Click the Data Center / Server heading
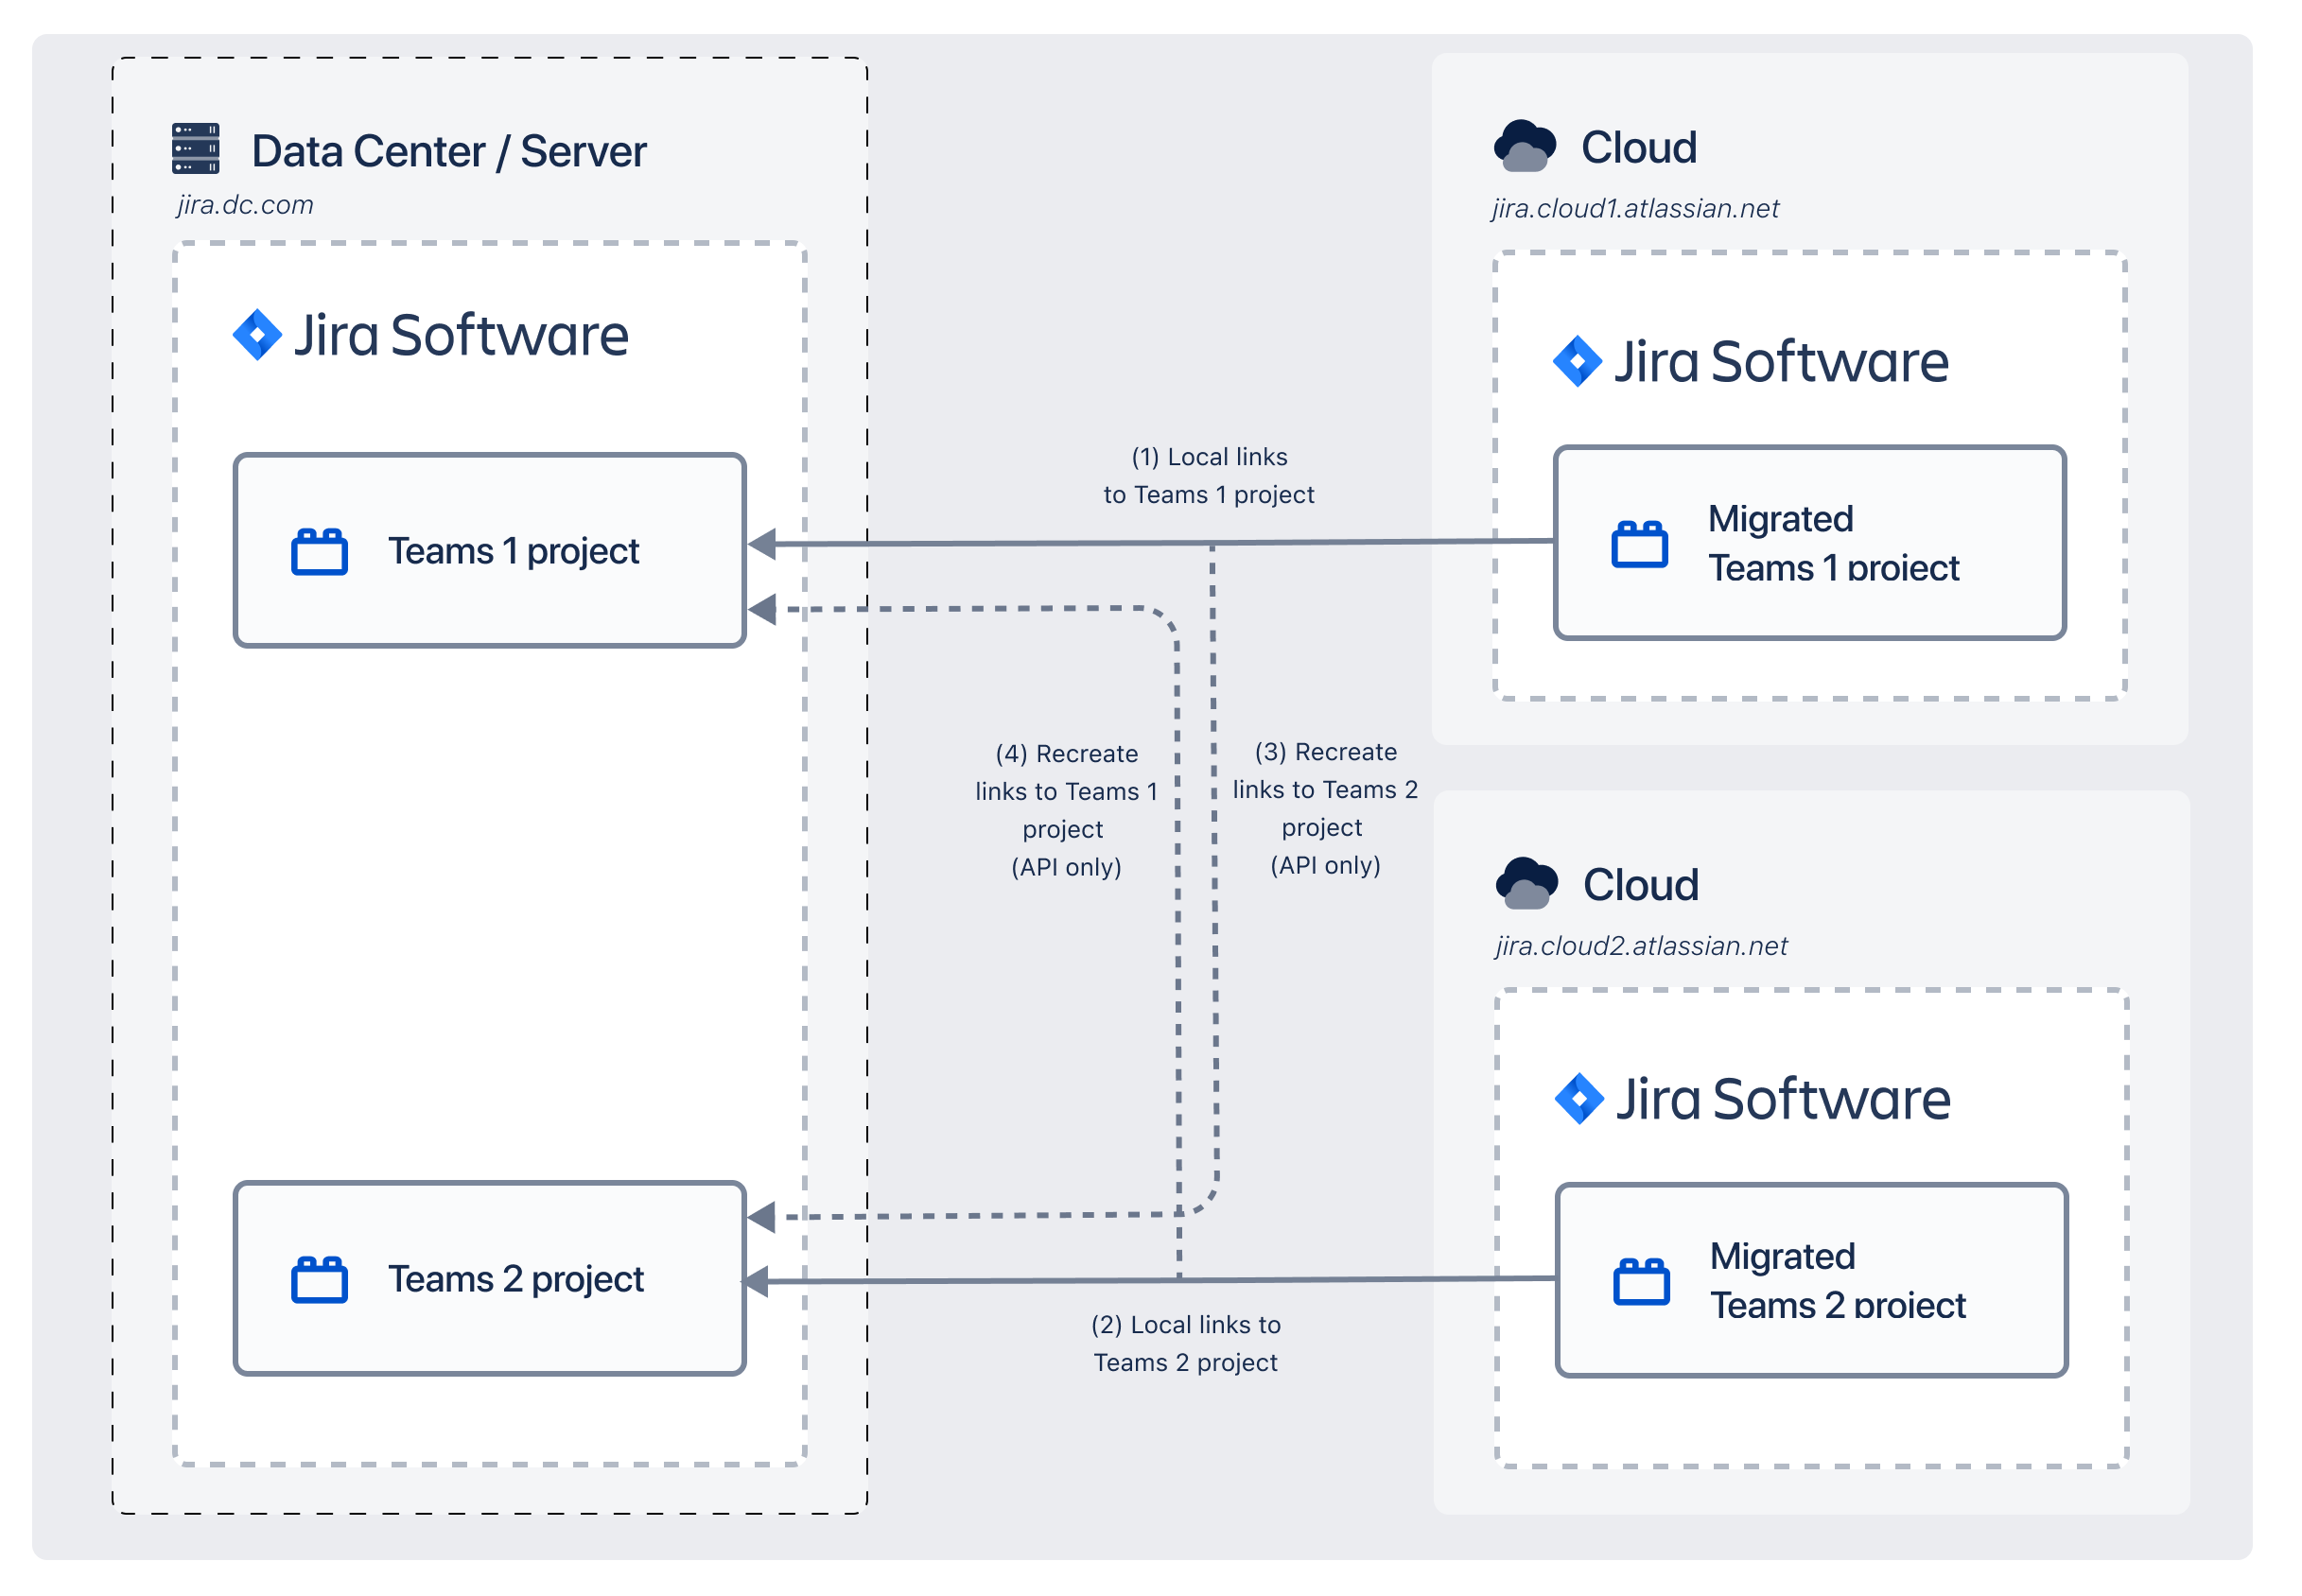The image size is (2302, 1596). (448, 150)
